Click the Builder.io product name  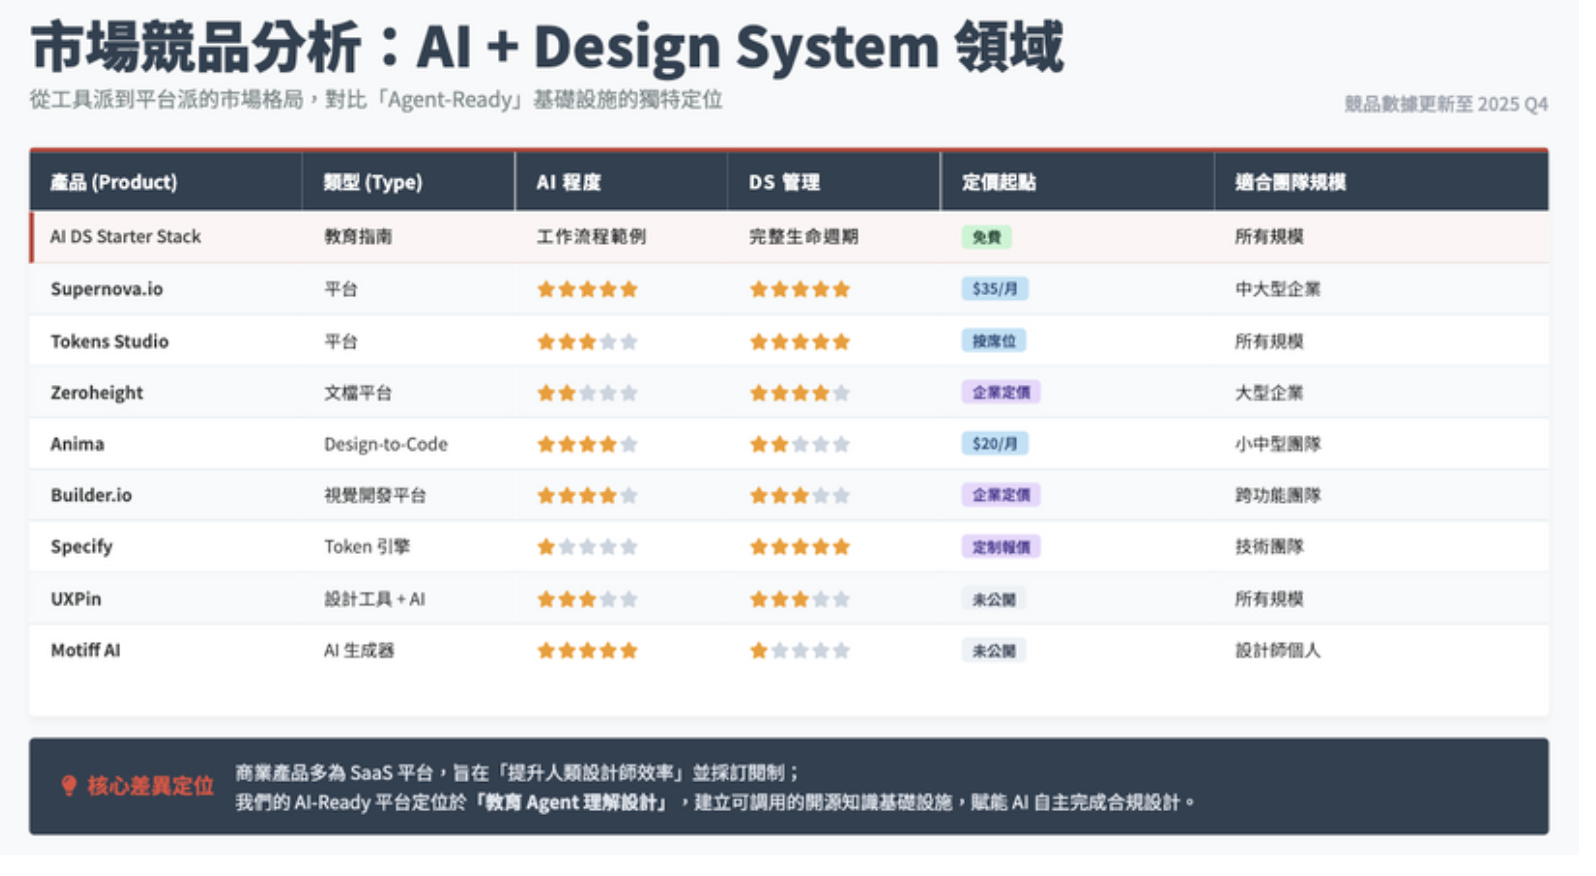tap(91, 495)
